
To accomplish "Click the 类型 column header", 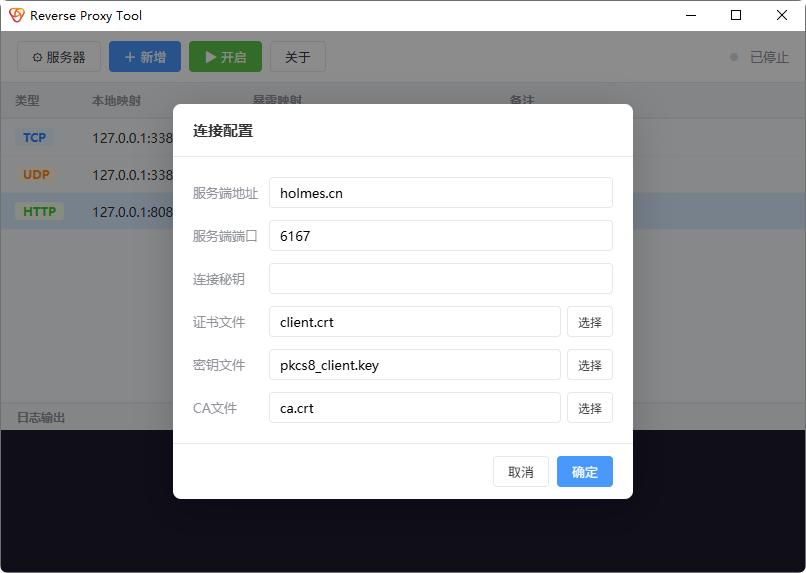I will pyautogui.click(x=27, y=101).
